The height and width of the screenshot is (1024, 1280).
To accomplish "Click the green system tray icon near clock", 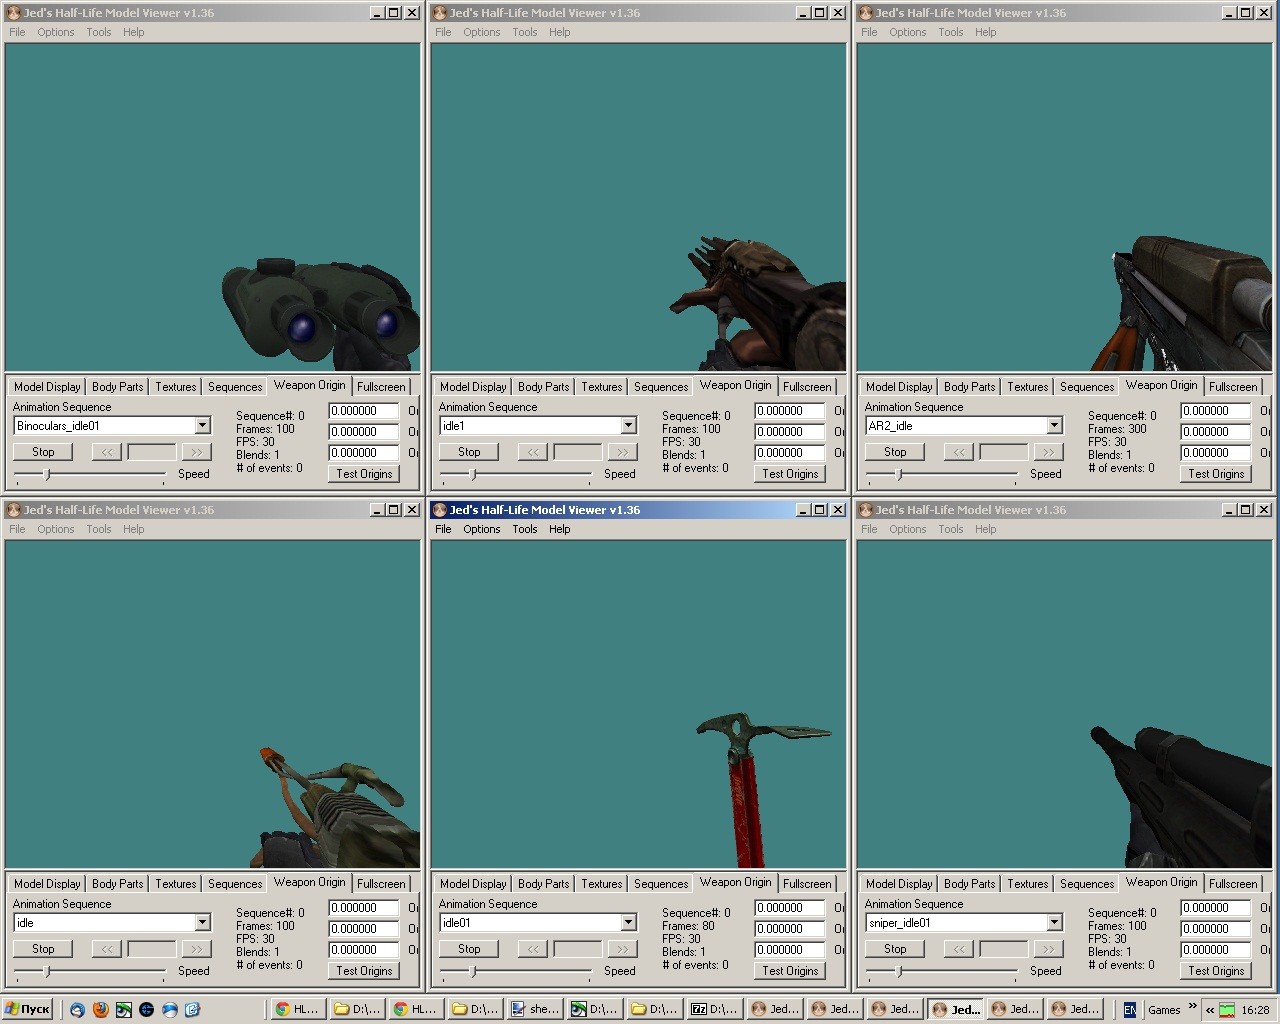I will pos(1226,1009).
